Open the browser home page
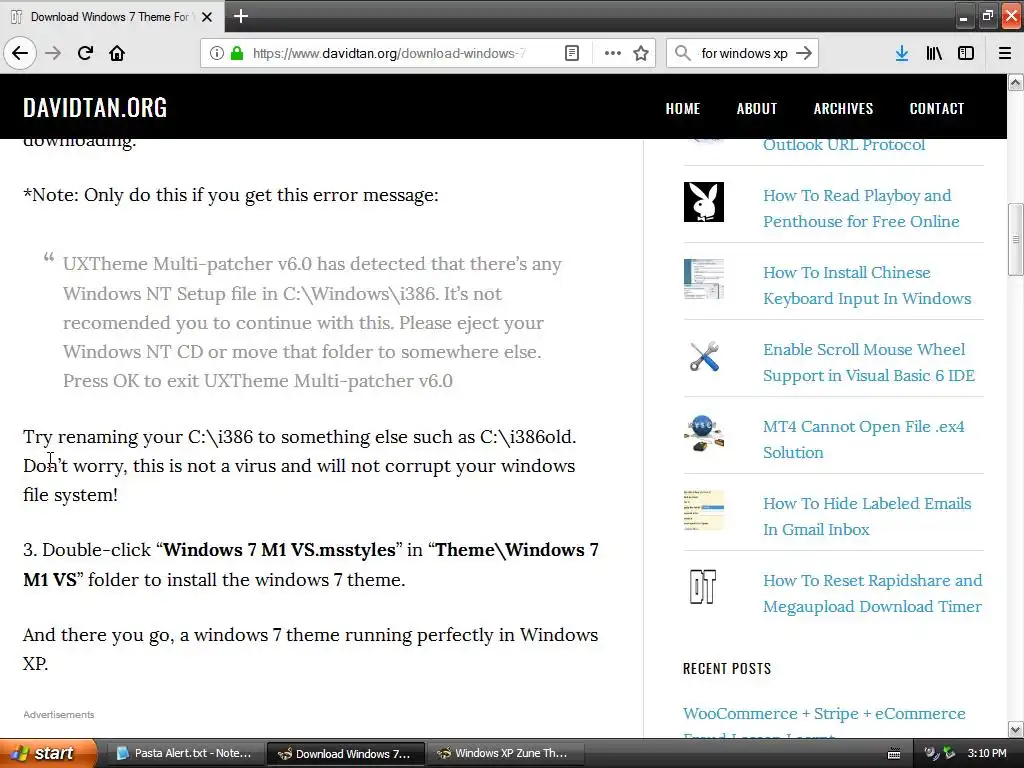 [117, 53]
